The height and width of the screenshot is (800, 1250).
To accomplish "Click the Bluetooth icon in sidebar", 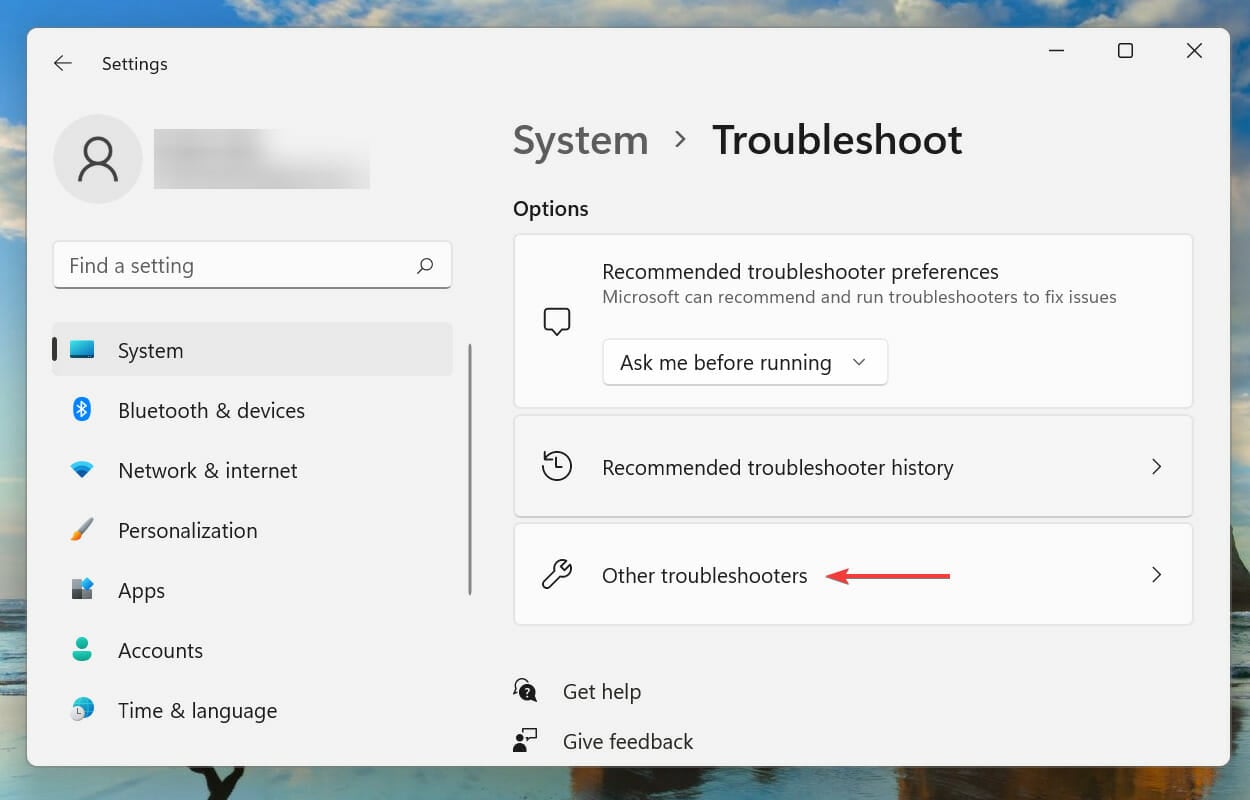I will pyautogui.click(x=82, y=410).
